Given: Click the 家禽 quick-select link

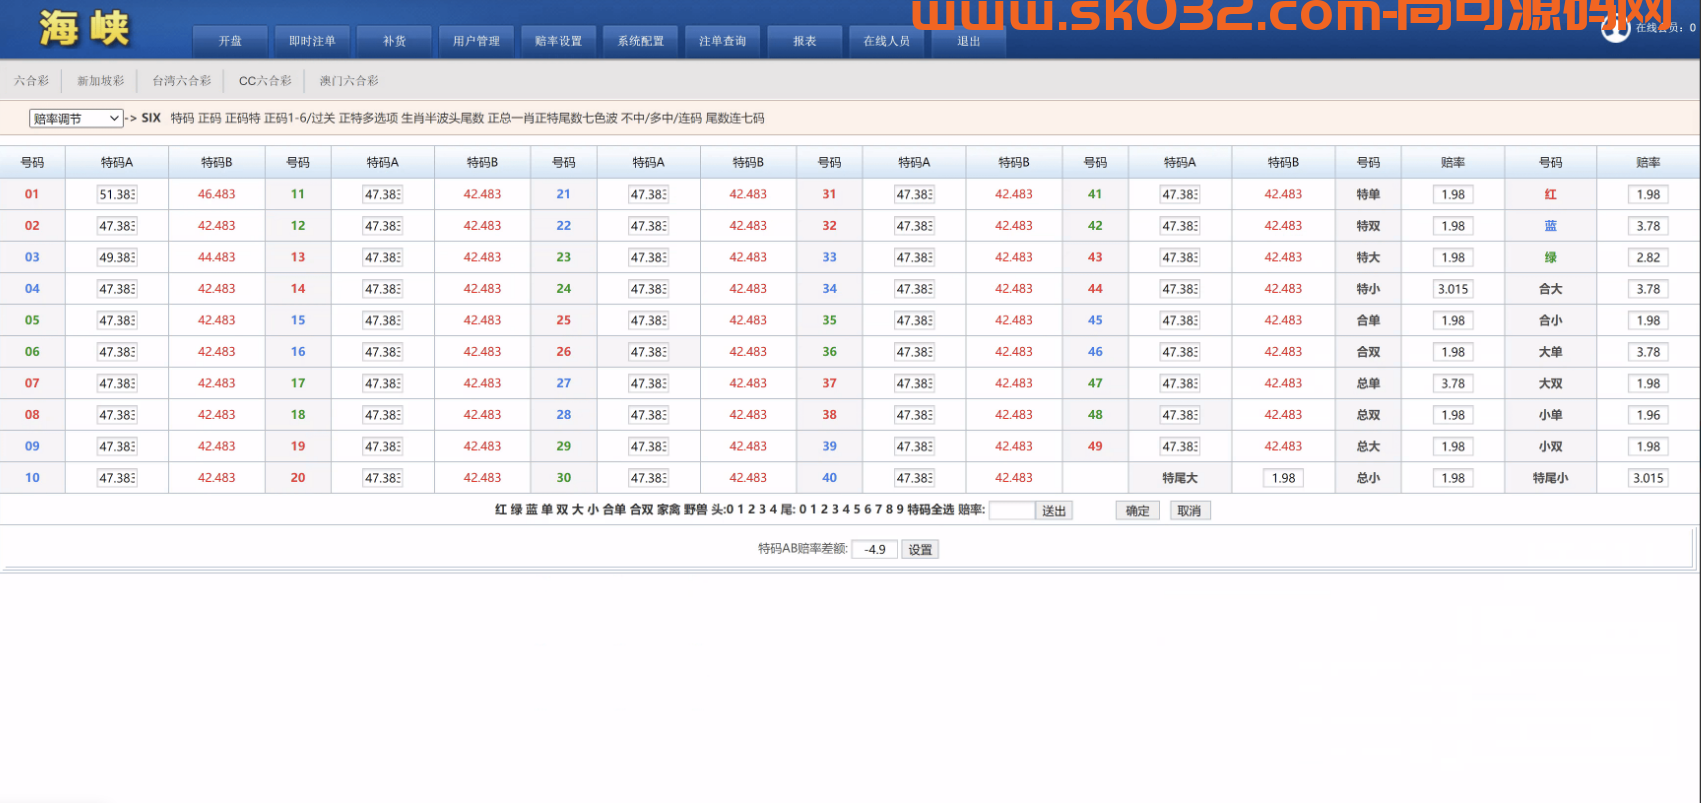Looking at the screenshot, I should point(668,510).
